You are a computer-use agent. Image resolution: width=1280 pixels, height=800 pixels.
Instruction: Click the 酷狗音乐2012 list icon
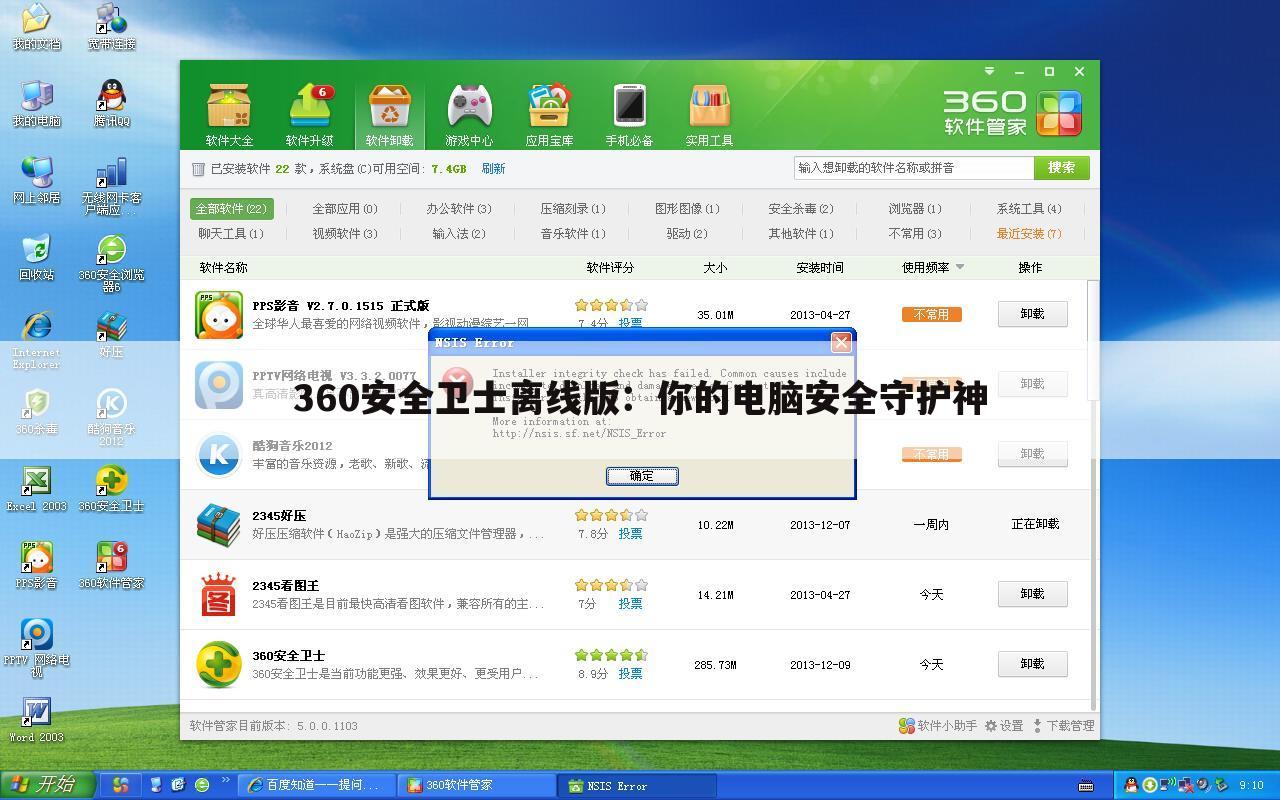219,454
